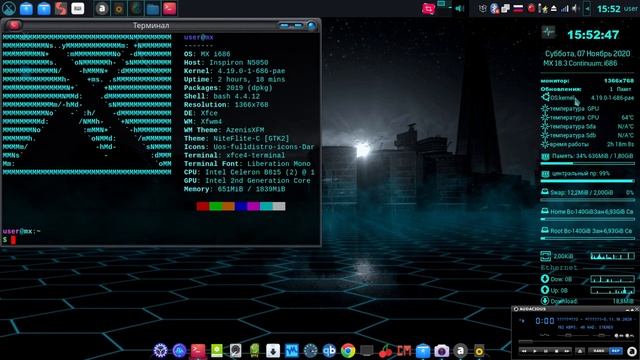640x360 pixels.
Task: Launch the red CM icon in dock
Action: click(404, 350)
